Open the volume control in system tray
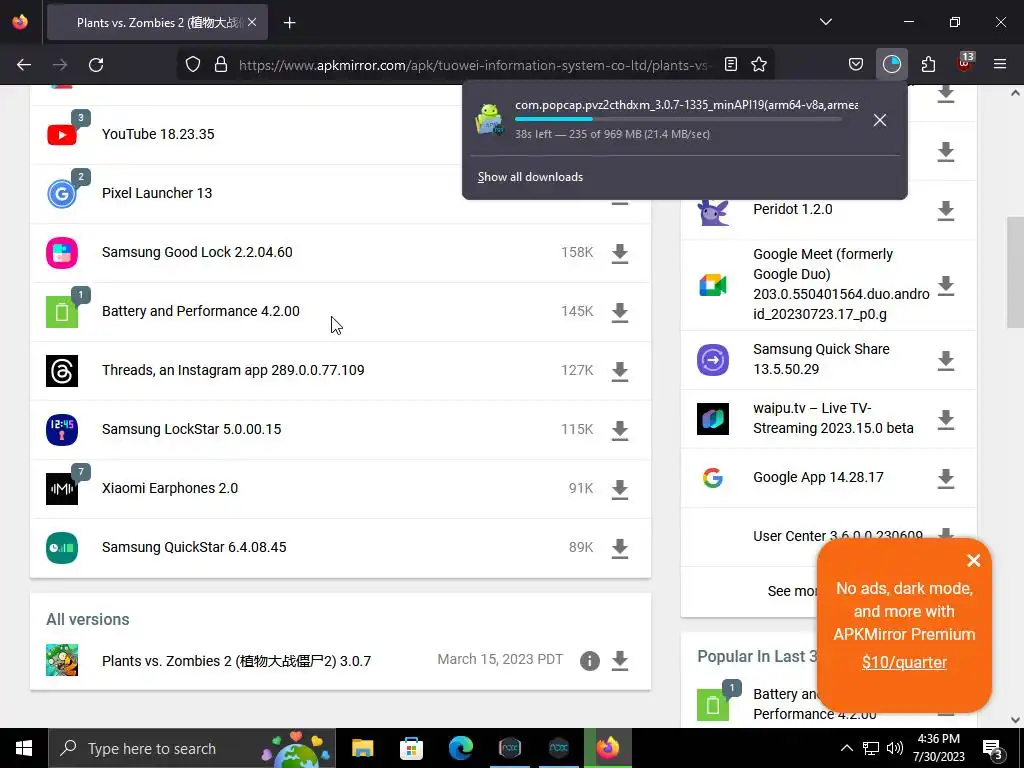Image resolution: width=1024 pixels, height=768 pixels. (x=895, y=748)
